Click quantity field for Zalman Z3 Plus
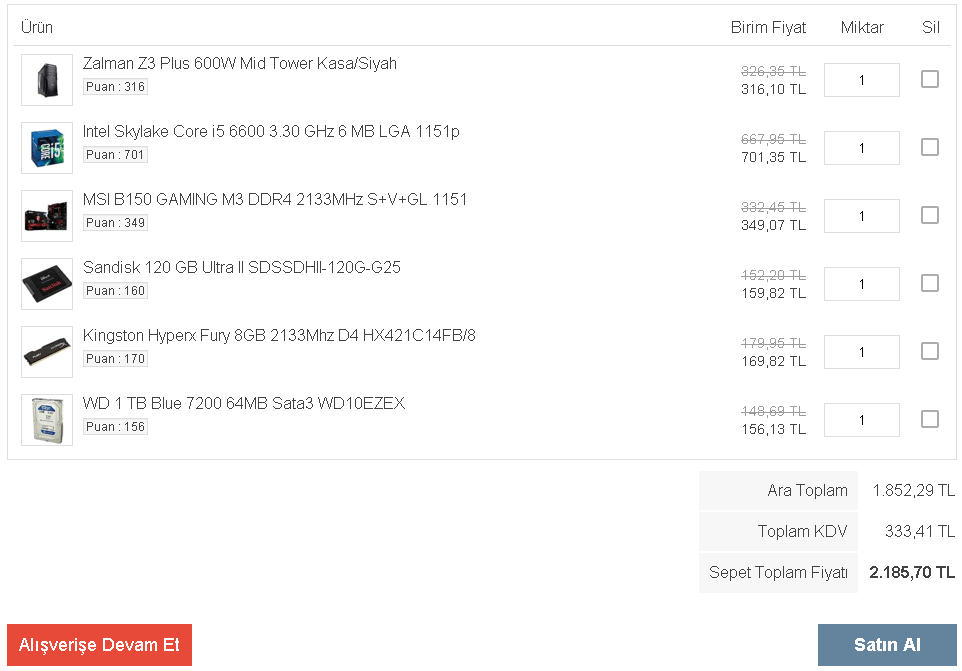Image resolution: width=962 pixels, height=671 pixels. click(861, 80)
